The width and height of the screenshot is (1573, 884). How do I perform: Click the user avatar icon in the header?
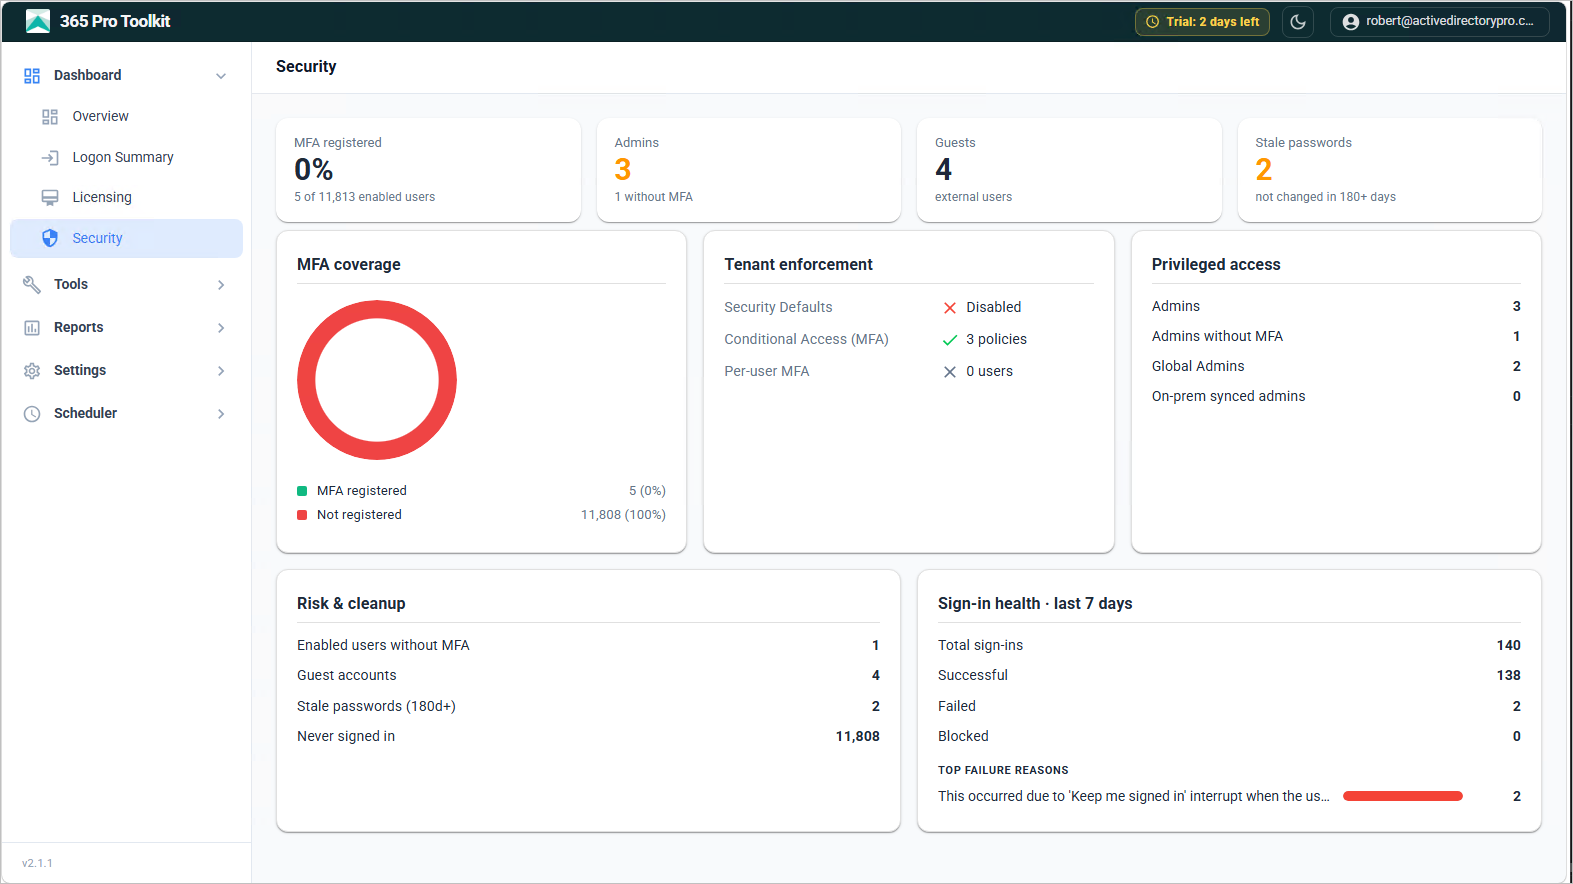click(x=1351, y=22)
